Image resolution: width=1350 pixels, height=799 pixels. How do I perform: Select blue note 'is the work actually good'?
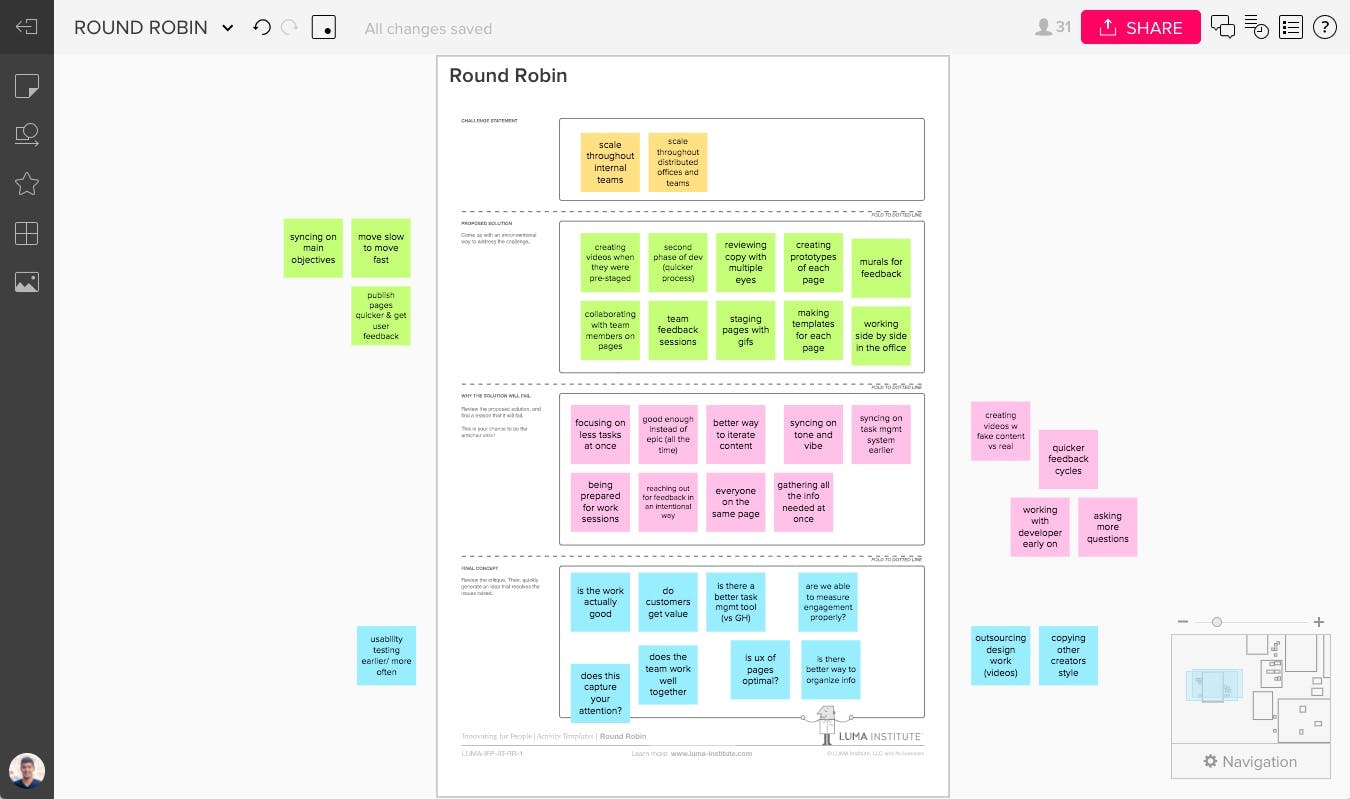pyautogui.click(x=600, y=602)
